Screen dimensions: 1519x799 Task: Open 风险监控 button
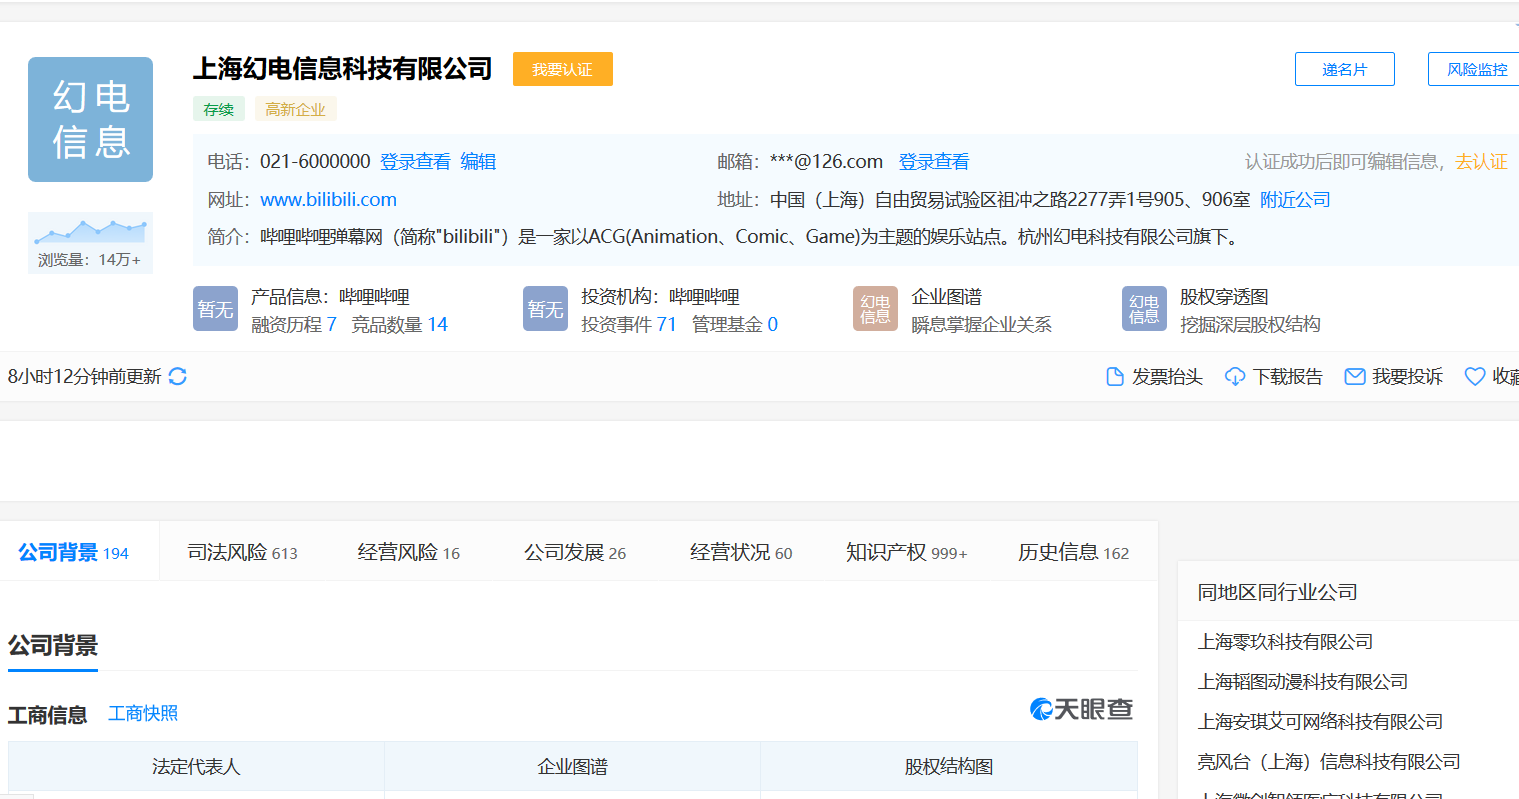1476,69
